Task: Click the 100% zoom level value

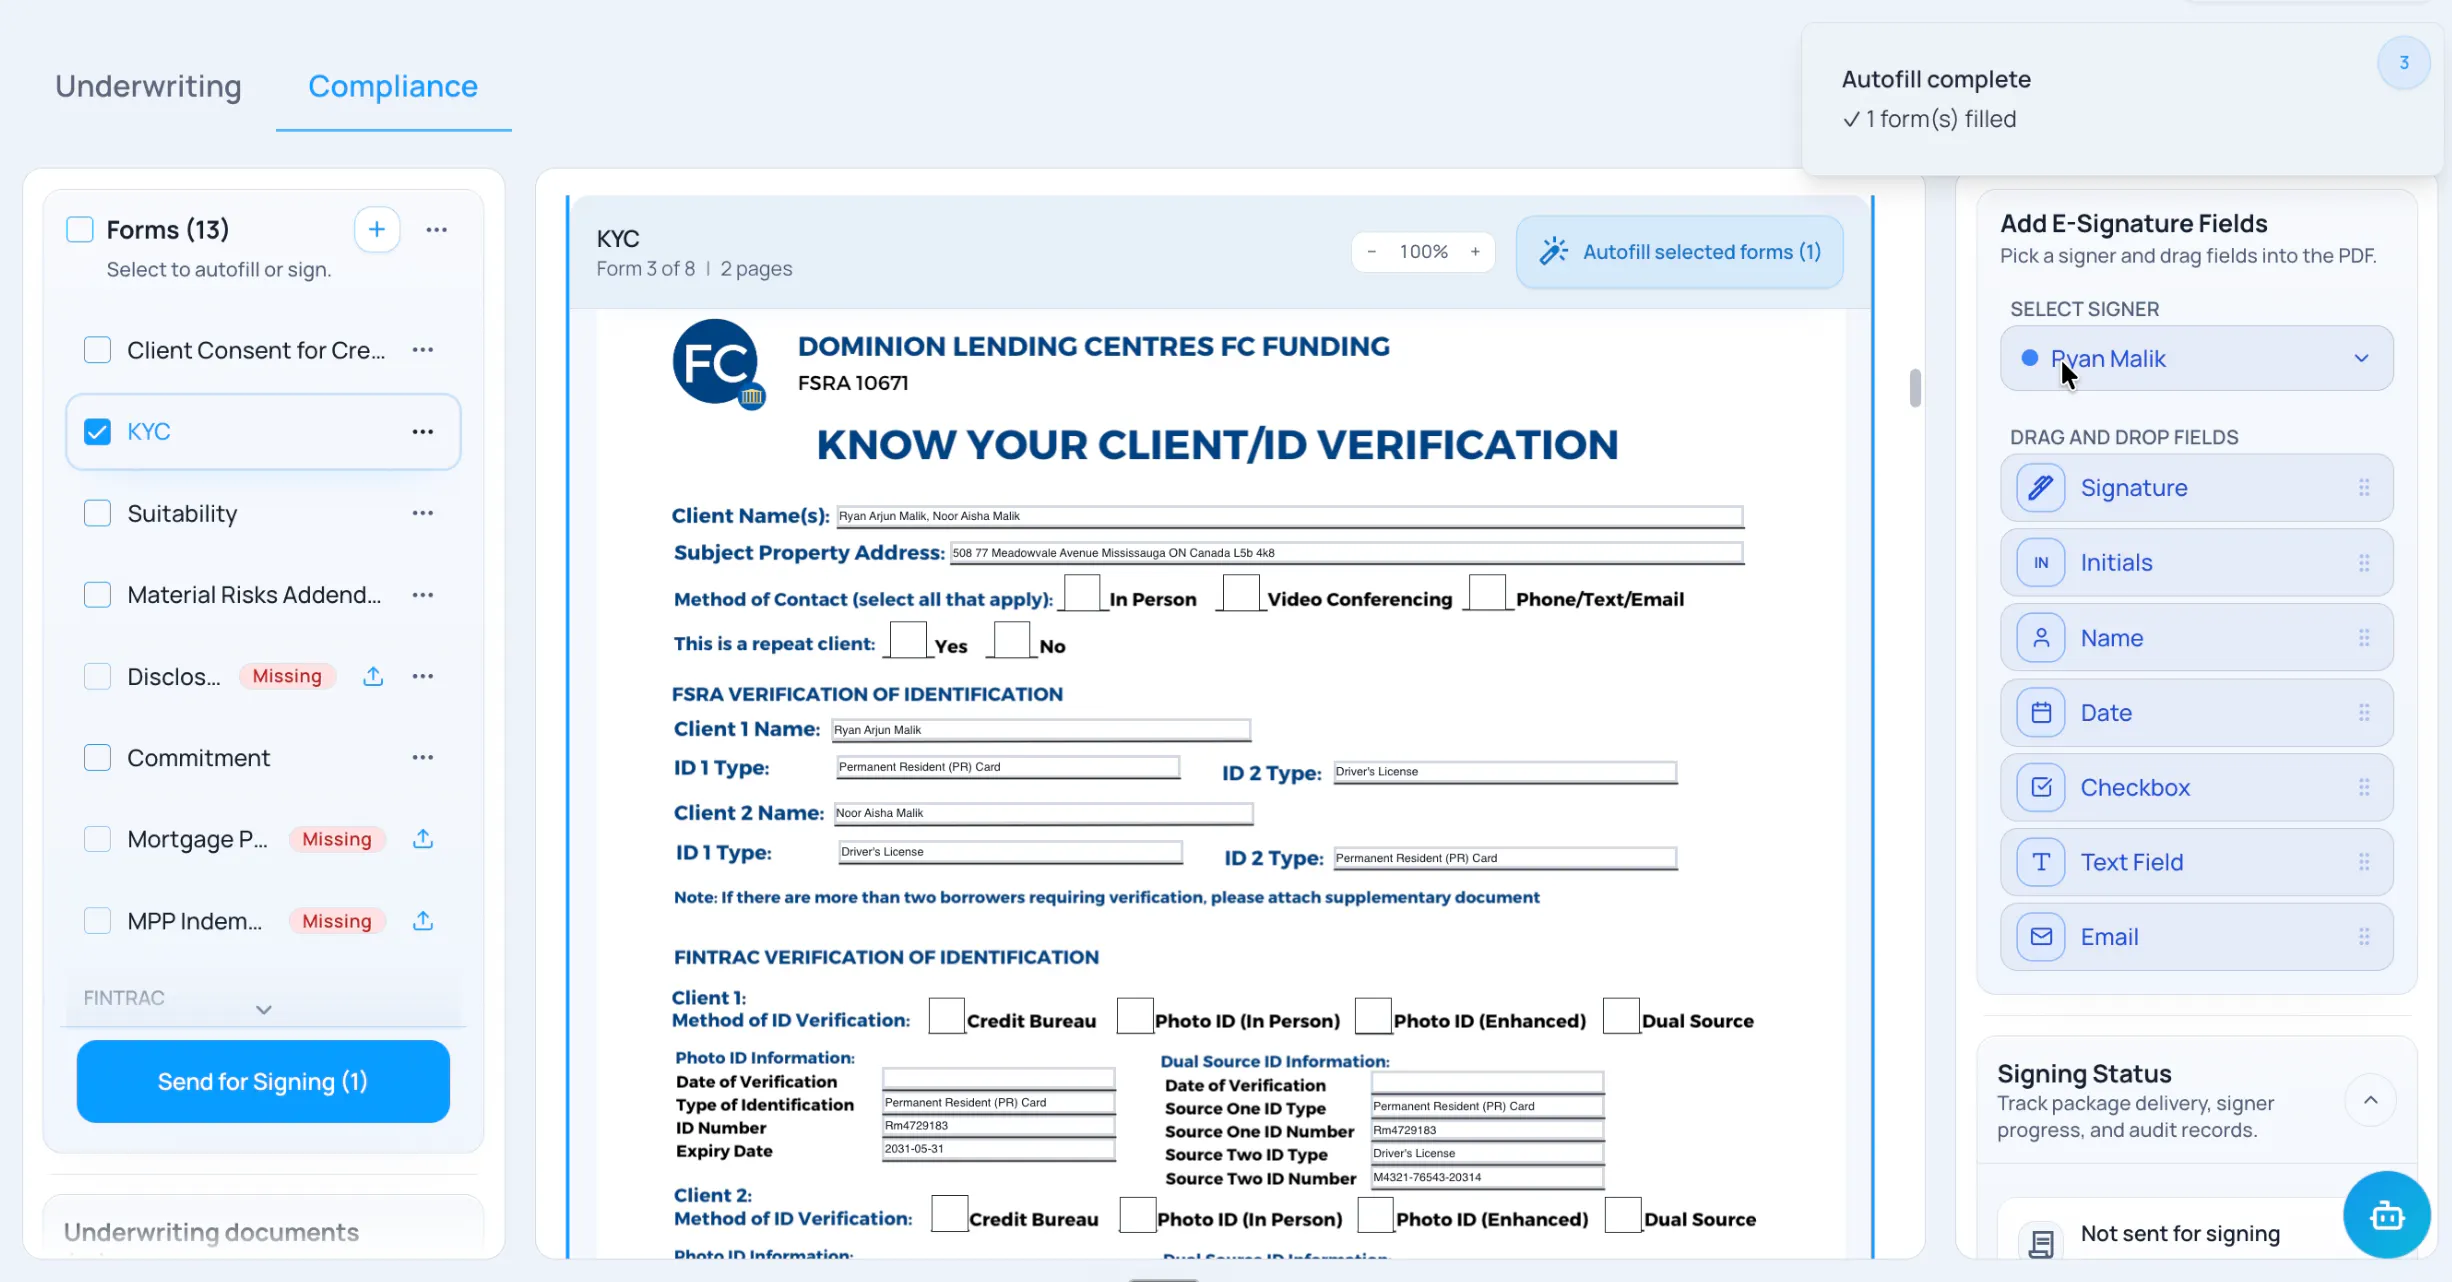Action: click(x=1423, y=252)
